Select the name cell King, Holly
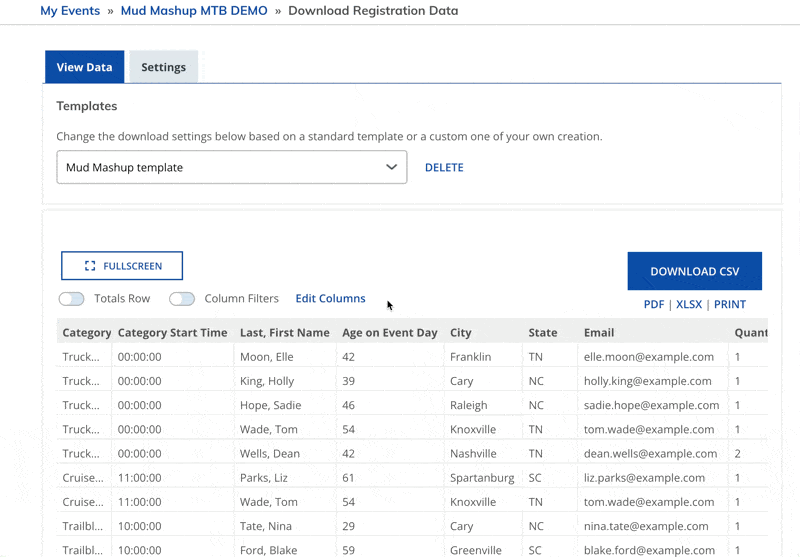This screenshot has height=557, width=800. [x=267, y=381]
